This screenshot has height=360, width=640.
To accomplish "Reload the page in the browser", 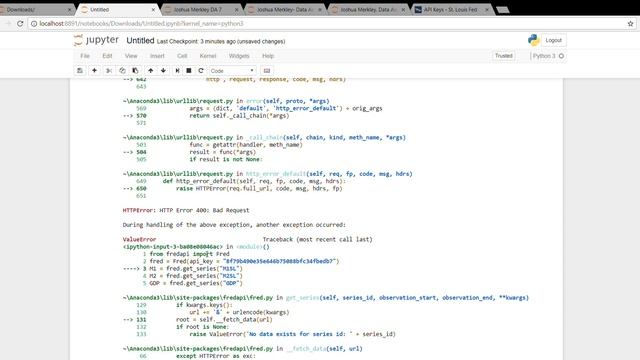I will coord(20,24).
